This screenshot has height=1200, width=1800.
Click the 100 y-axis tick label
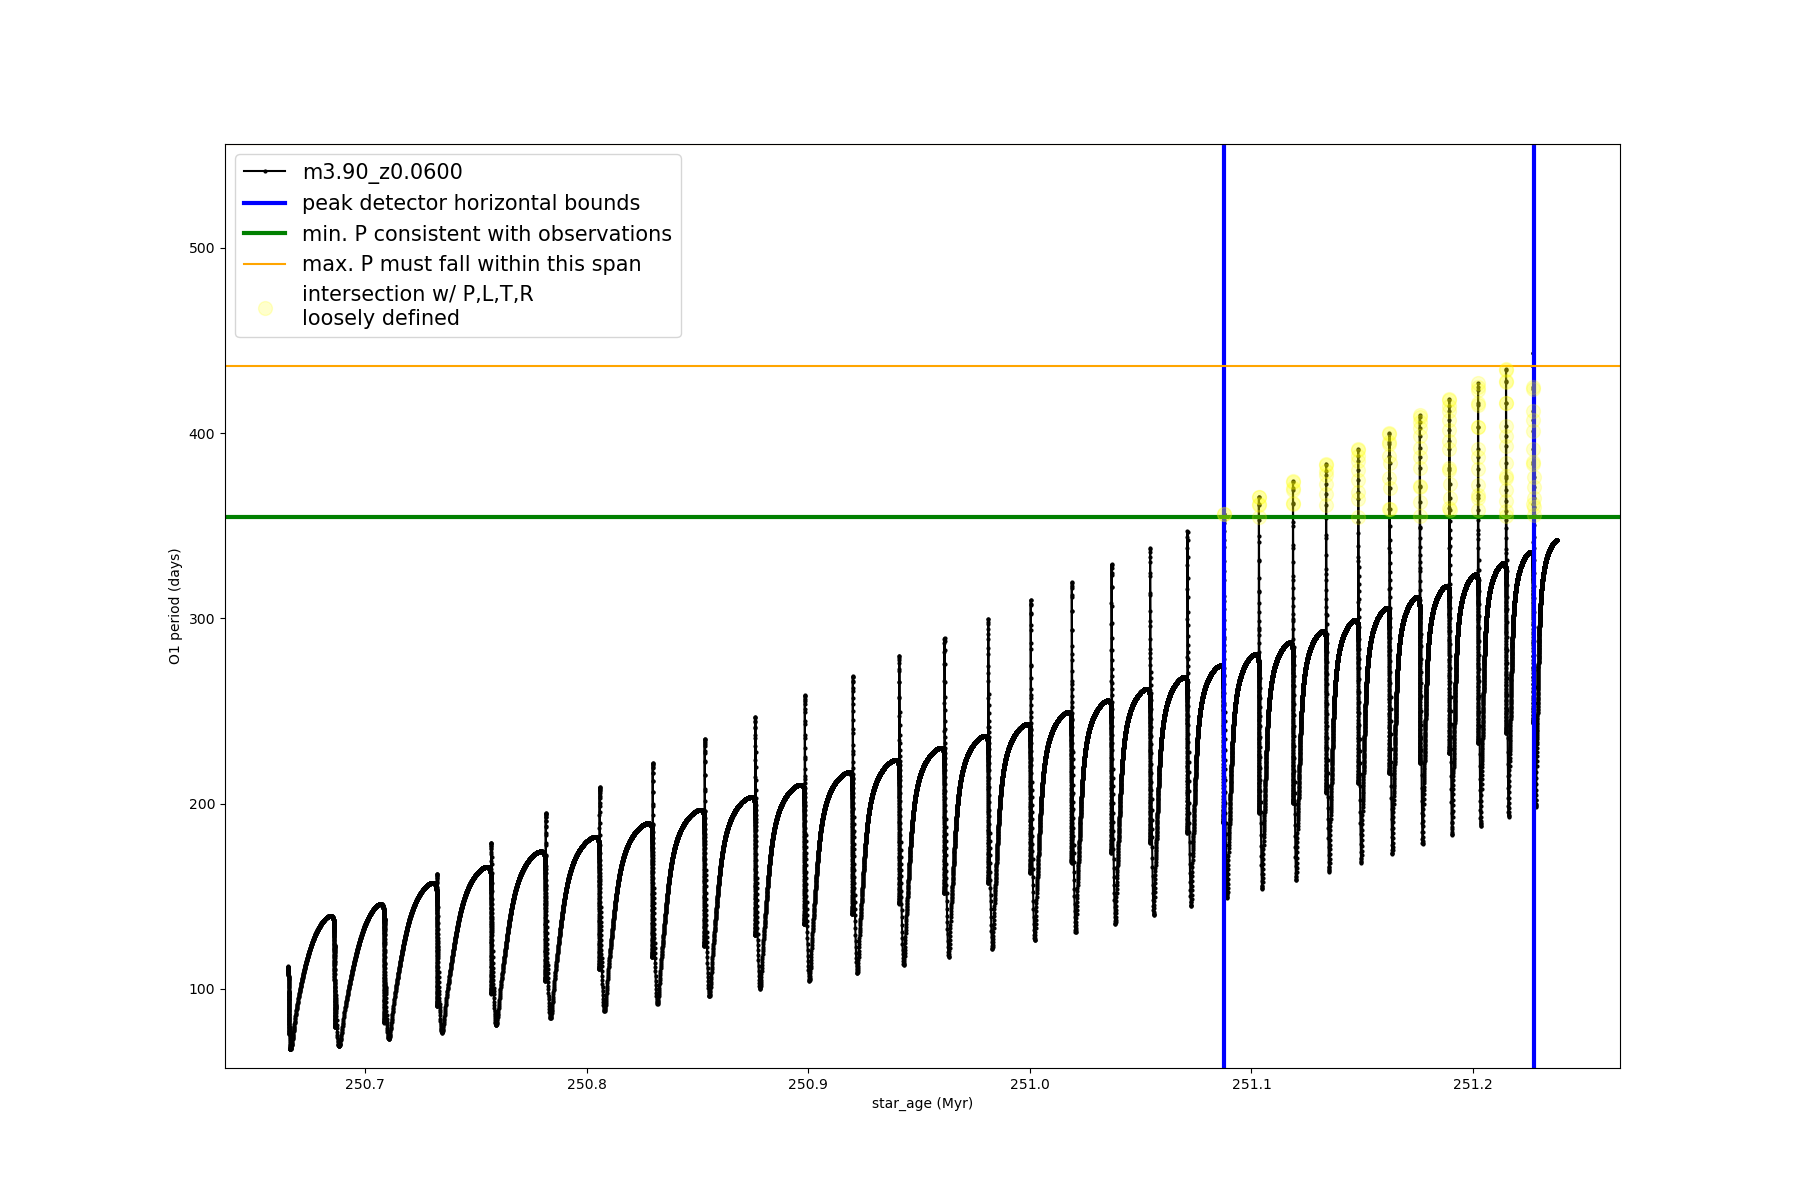(202, 989)
